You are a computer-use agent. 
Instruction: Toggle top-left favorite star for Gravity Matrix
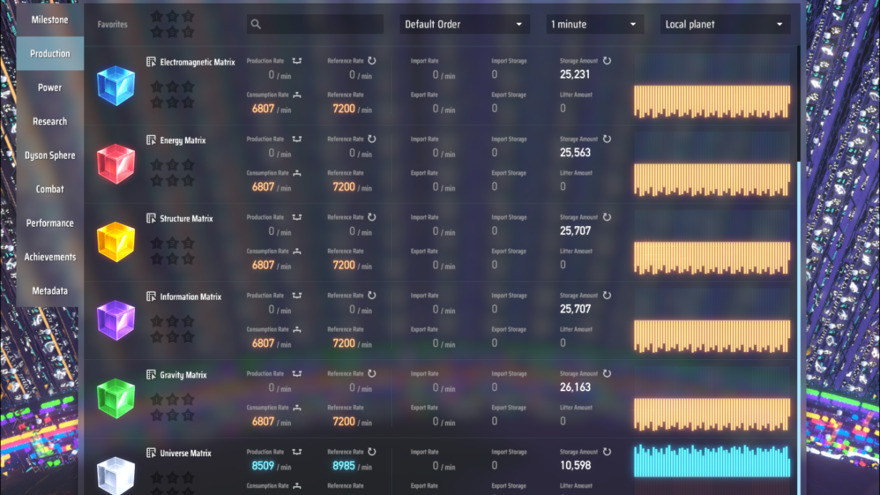[156, 400]
